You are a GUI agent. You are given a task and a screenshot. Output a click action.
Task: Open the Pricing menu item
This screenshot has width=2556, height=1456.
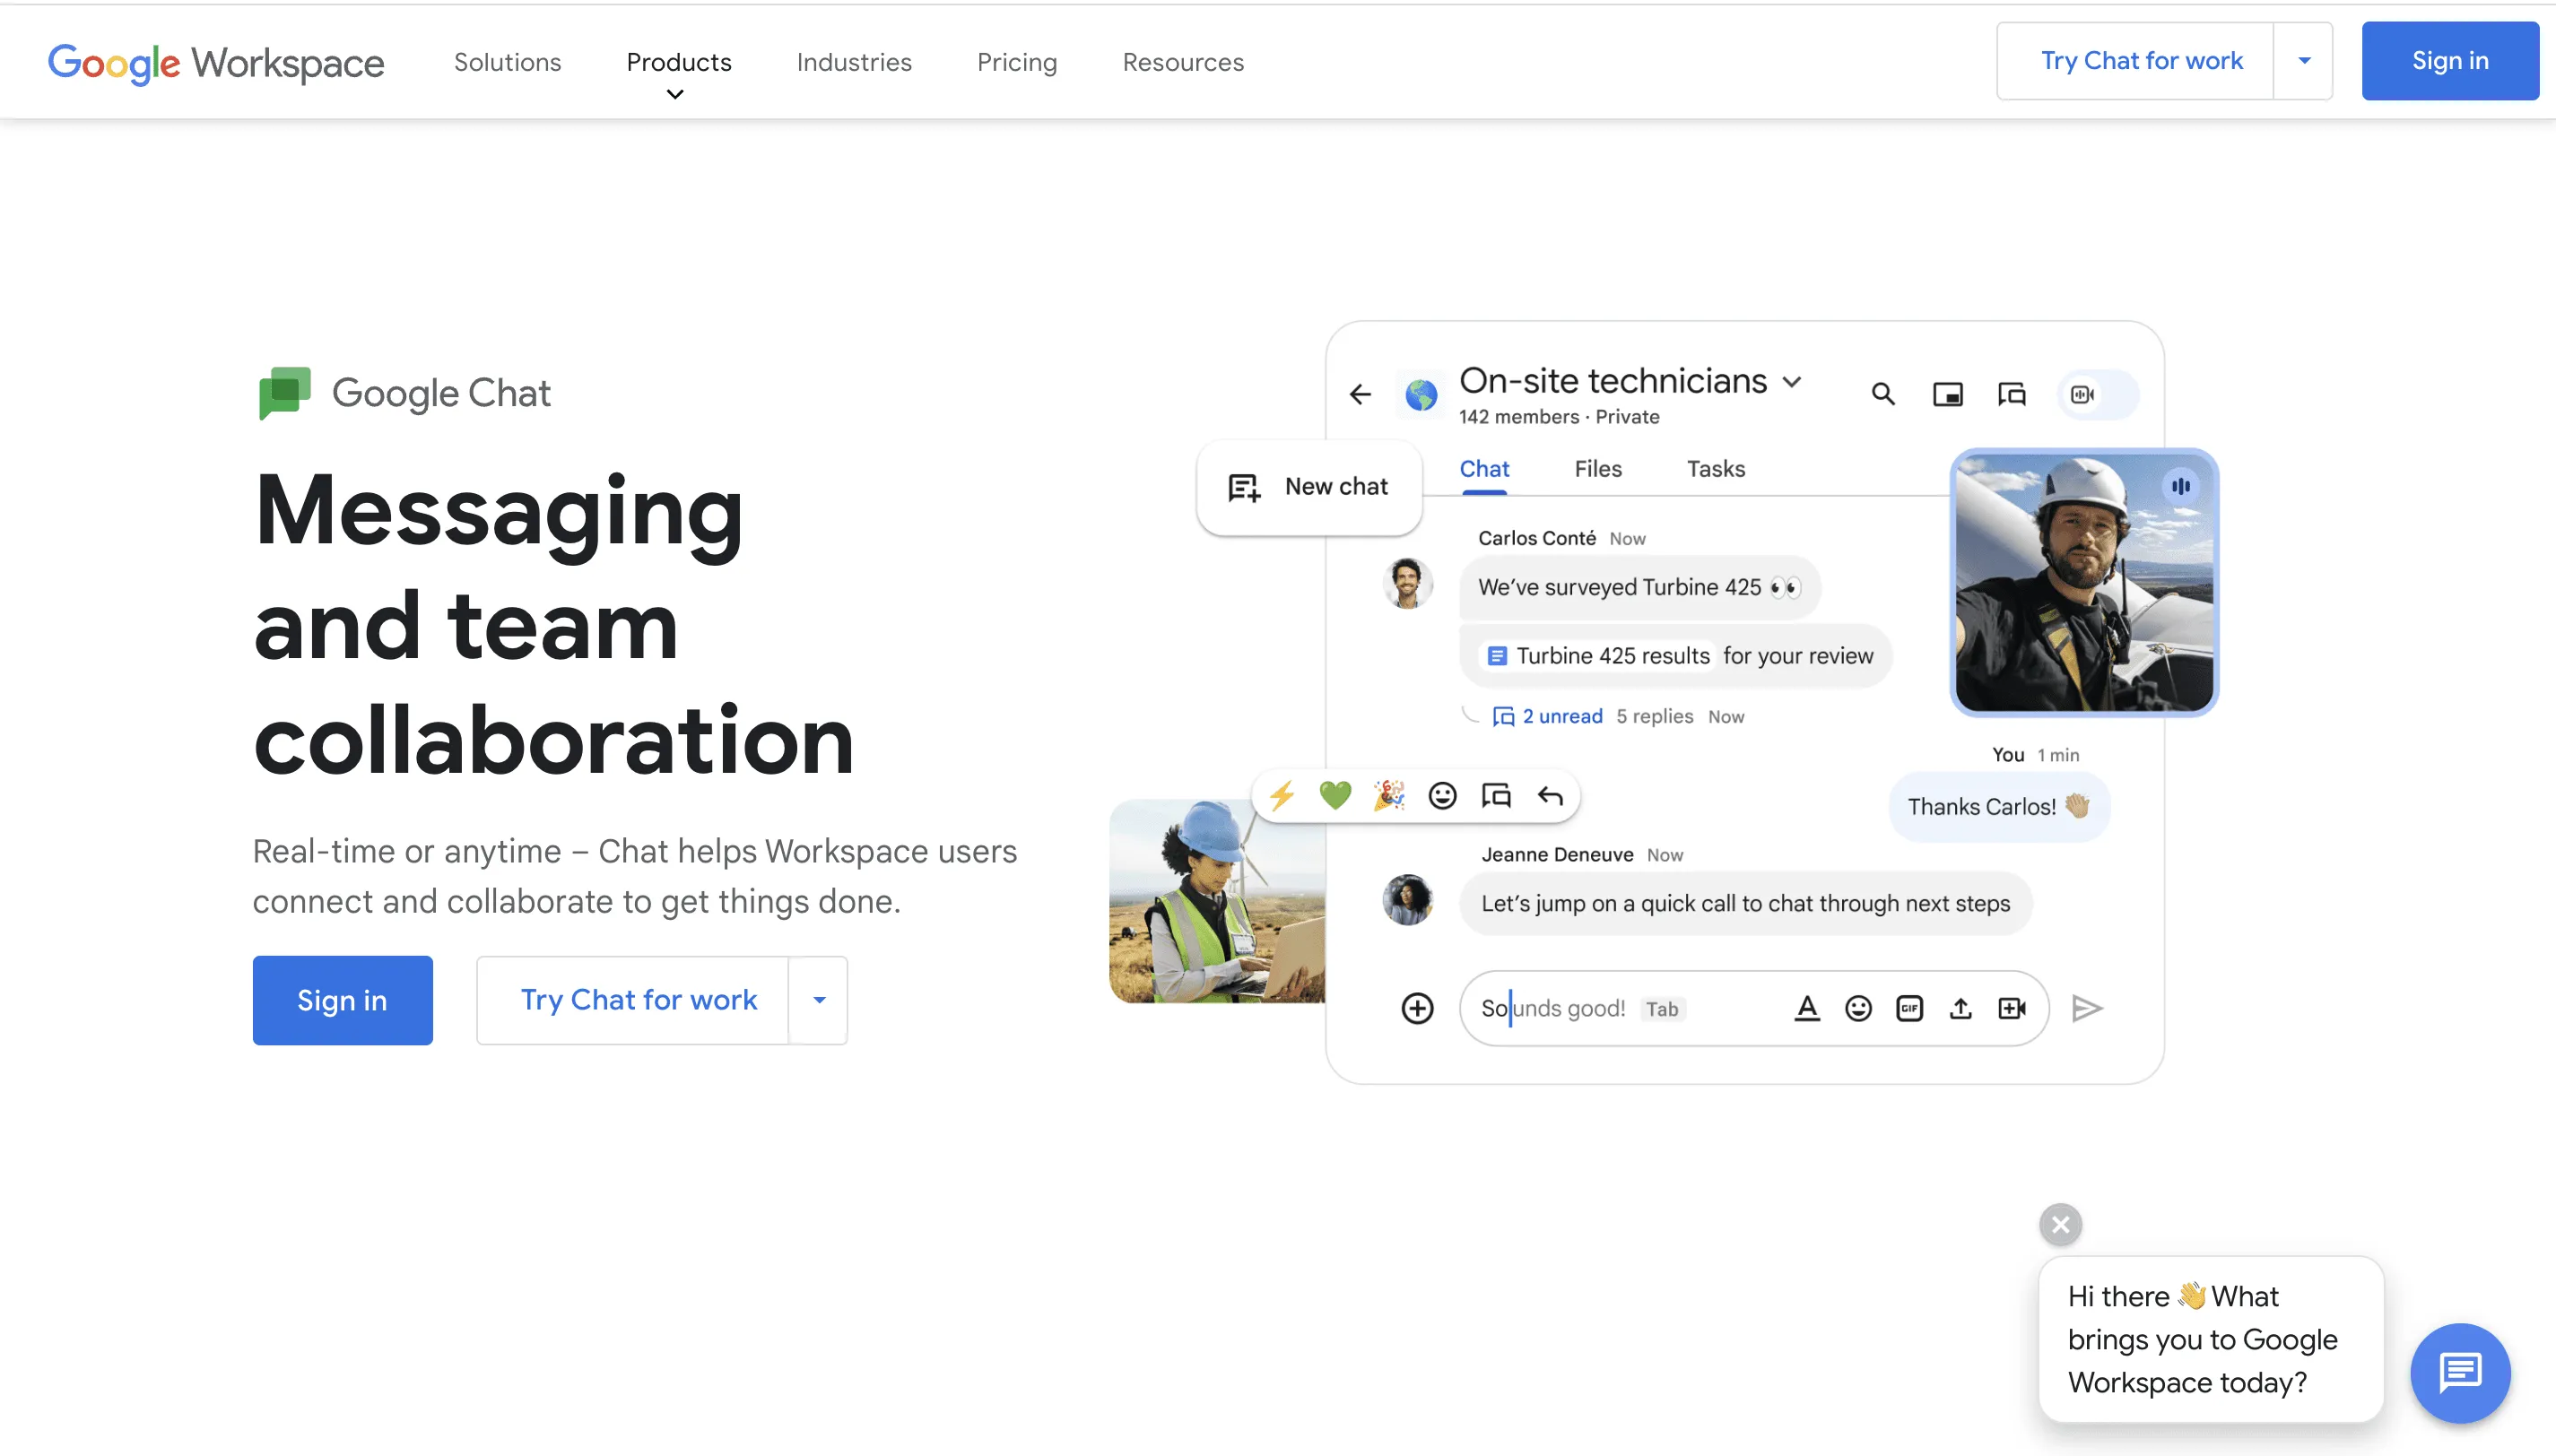pos(1016,62)
